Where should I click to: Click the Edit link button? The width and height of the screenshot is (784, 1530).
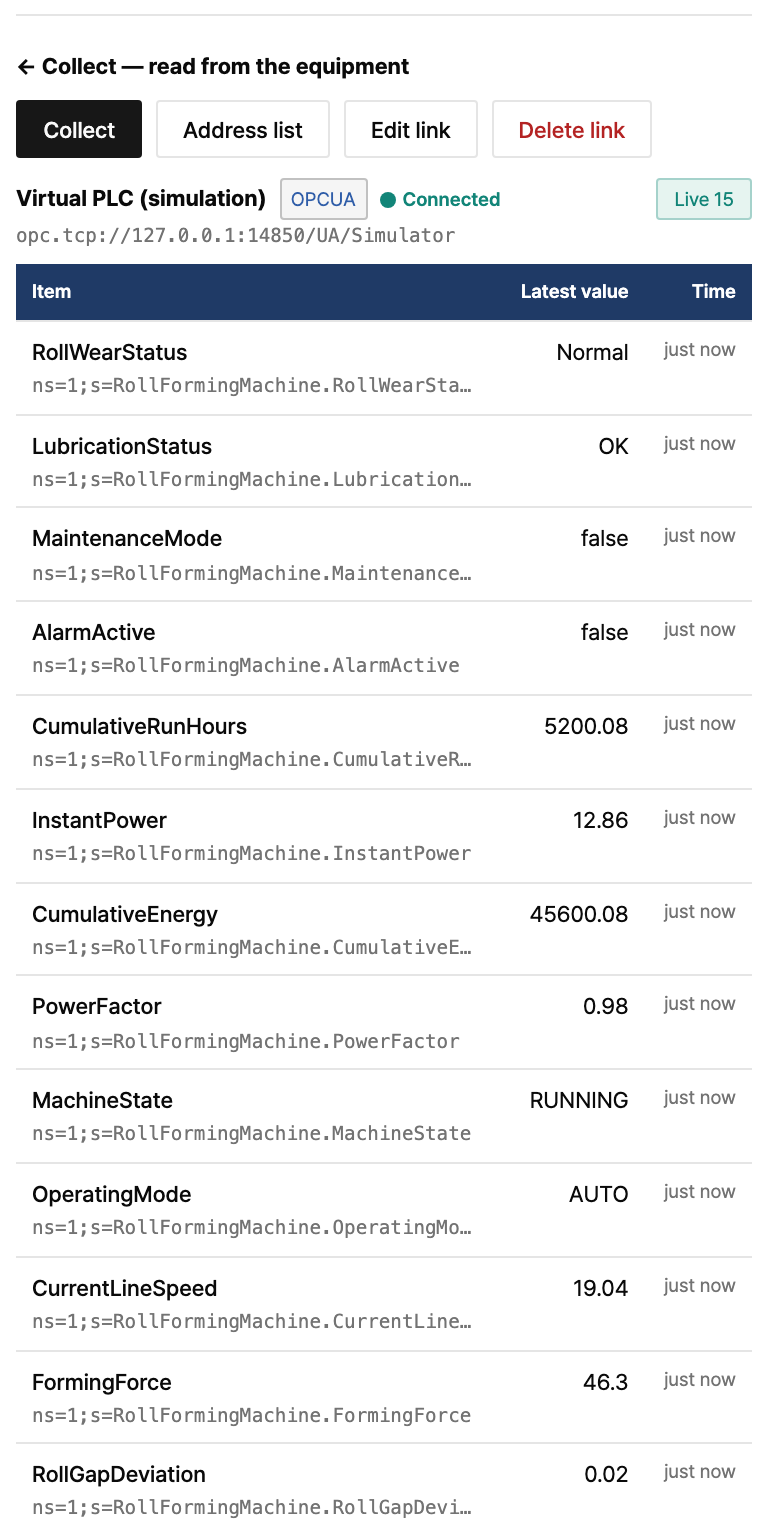tap(411, 129)
